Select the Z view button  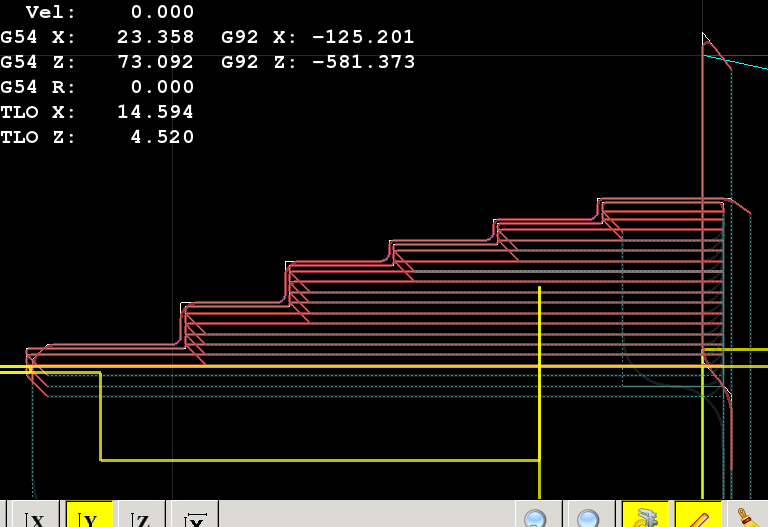pyautogui.click(x=141, y=517)
